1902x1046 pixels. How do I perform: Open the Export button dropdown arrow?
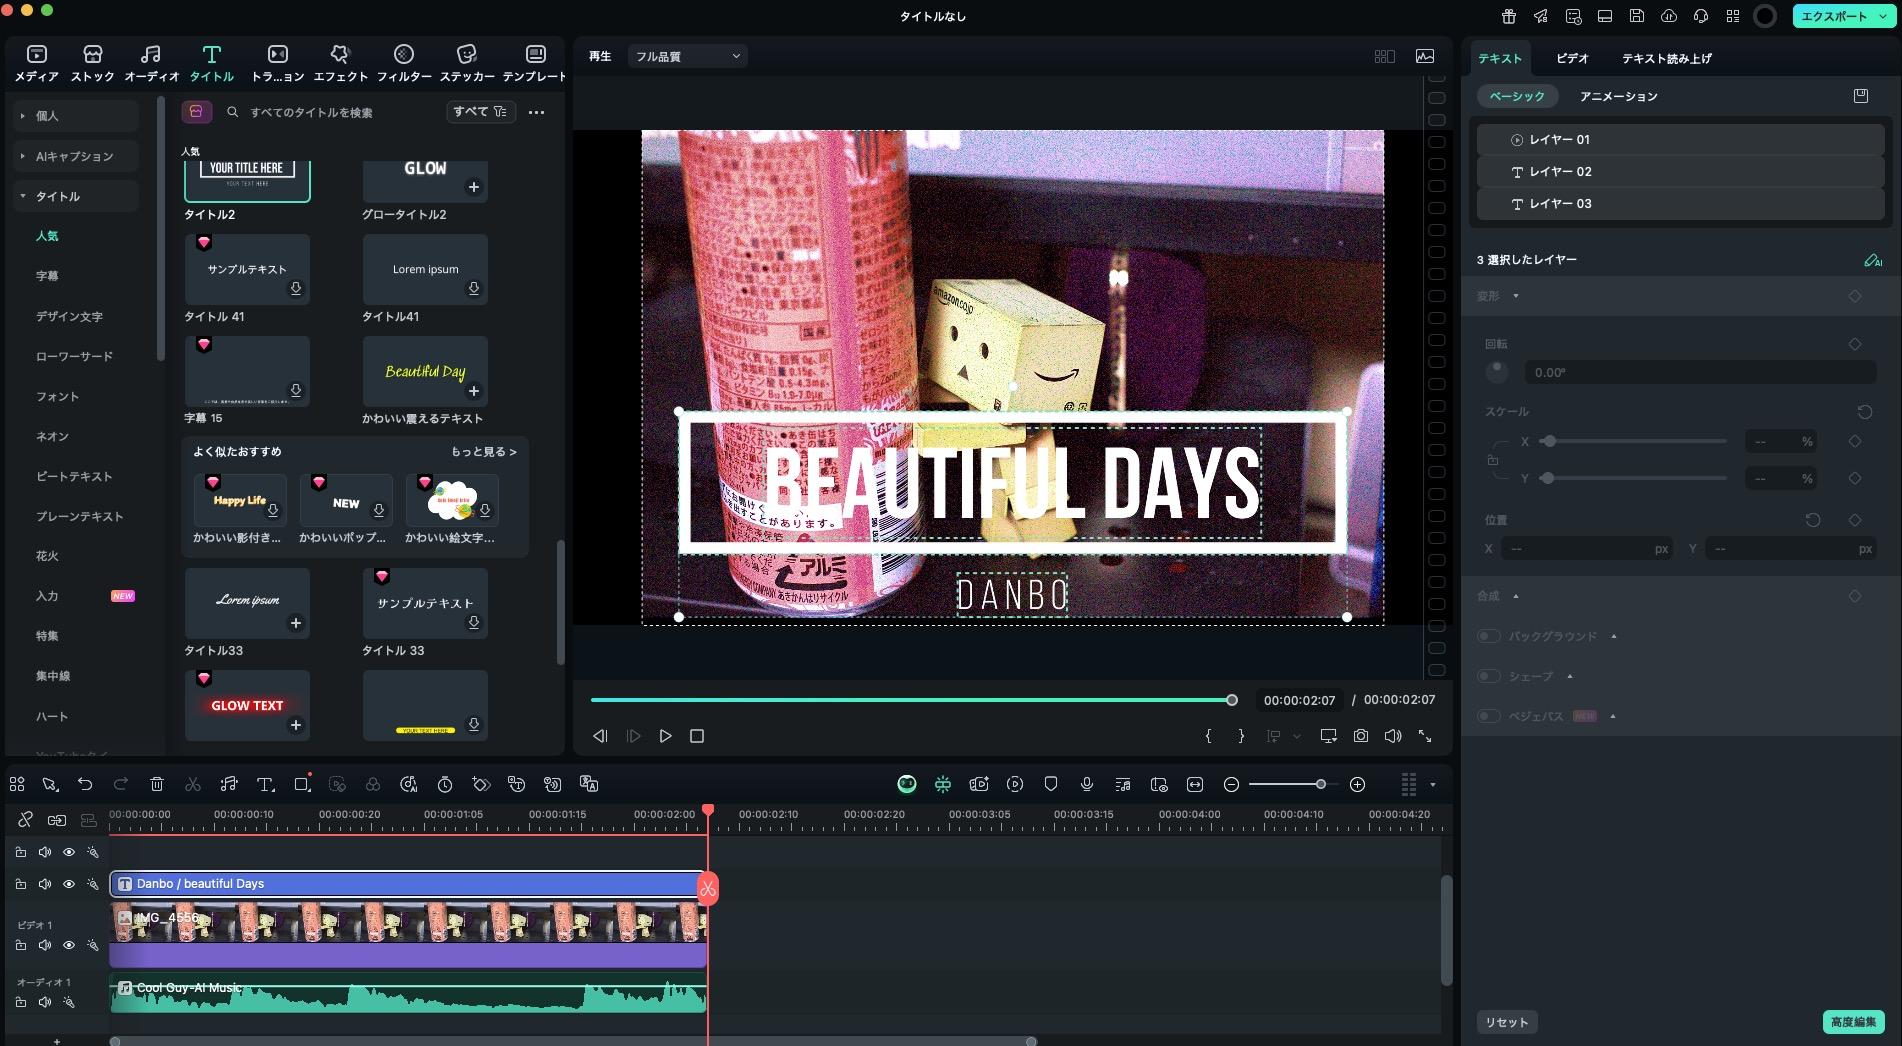click(1881, 16)
